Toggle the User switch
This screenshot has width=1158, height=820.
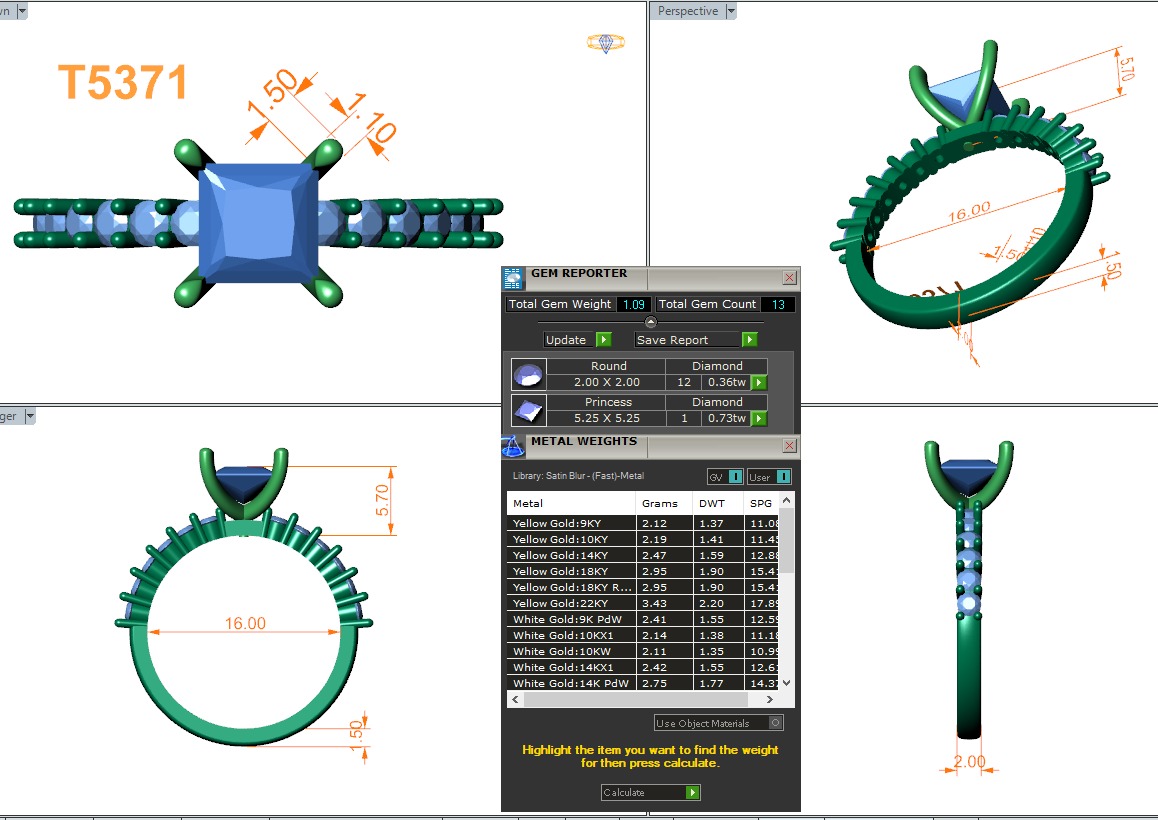783,477
